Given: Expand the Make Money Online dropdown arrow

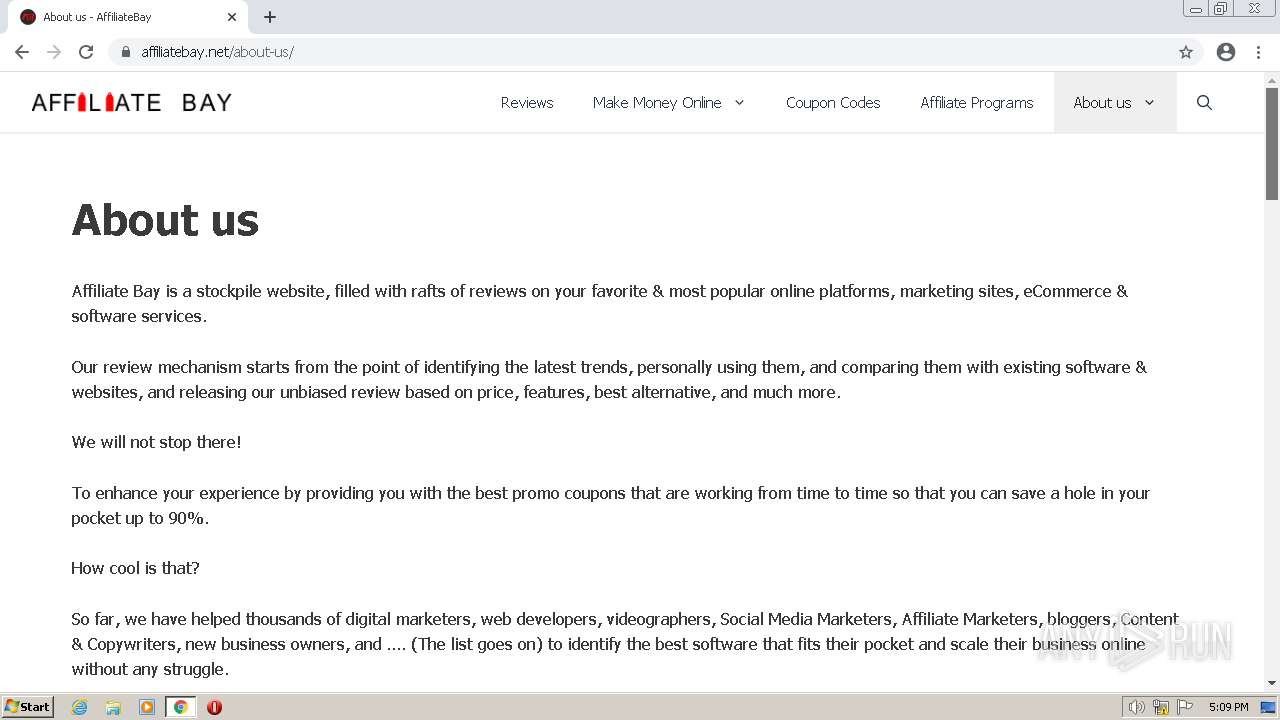Looking at the screenshot, I should pos(740,102).
